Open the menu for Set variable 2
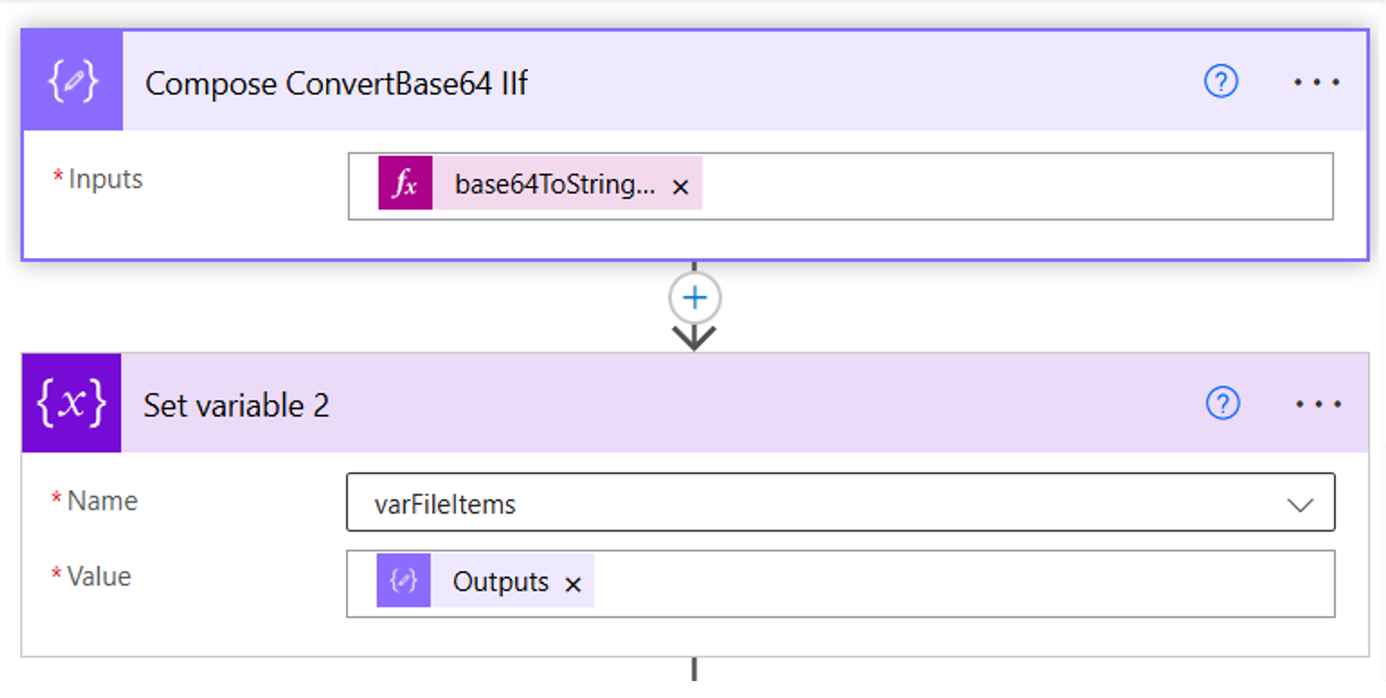Viewport: 1386px width, 698px height. 1317,403
